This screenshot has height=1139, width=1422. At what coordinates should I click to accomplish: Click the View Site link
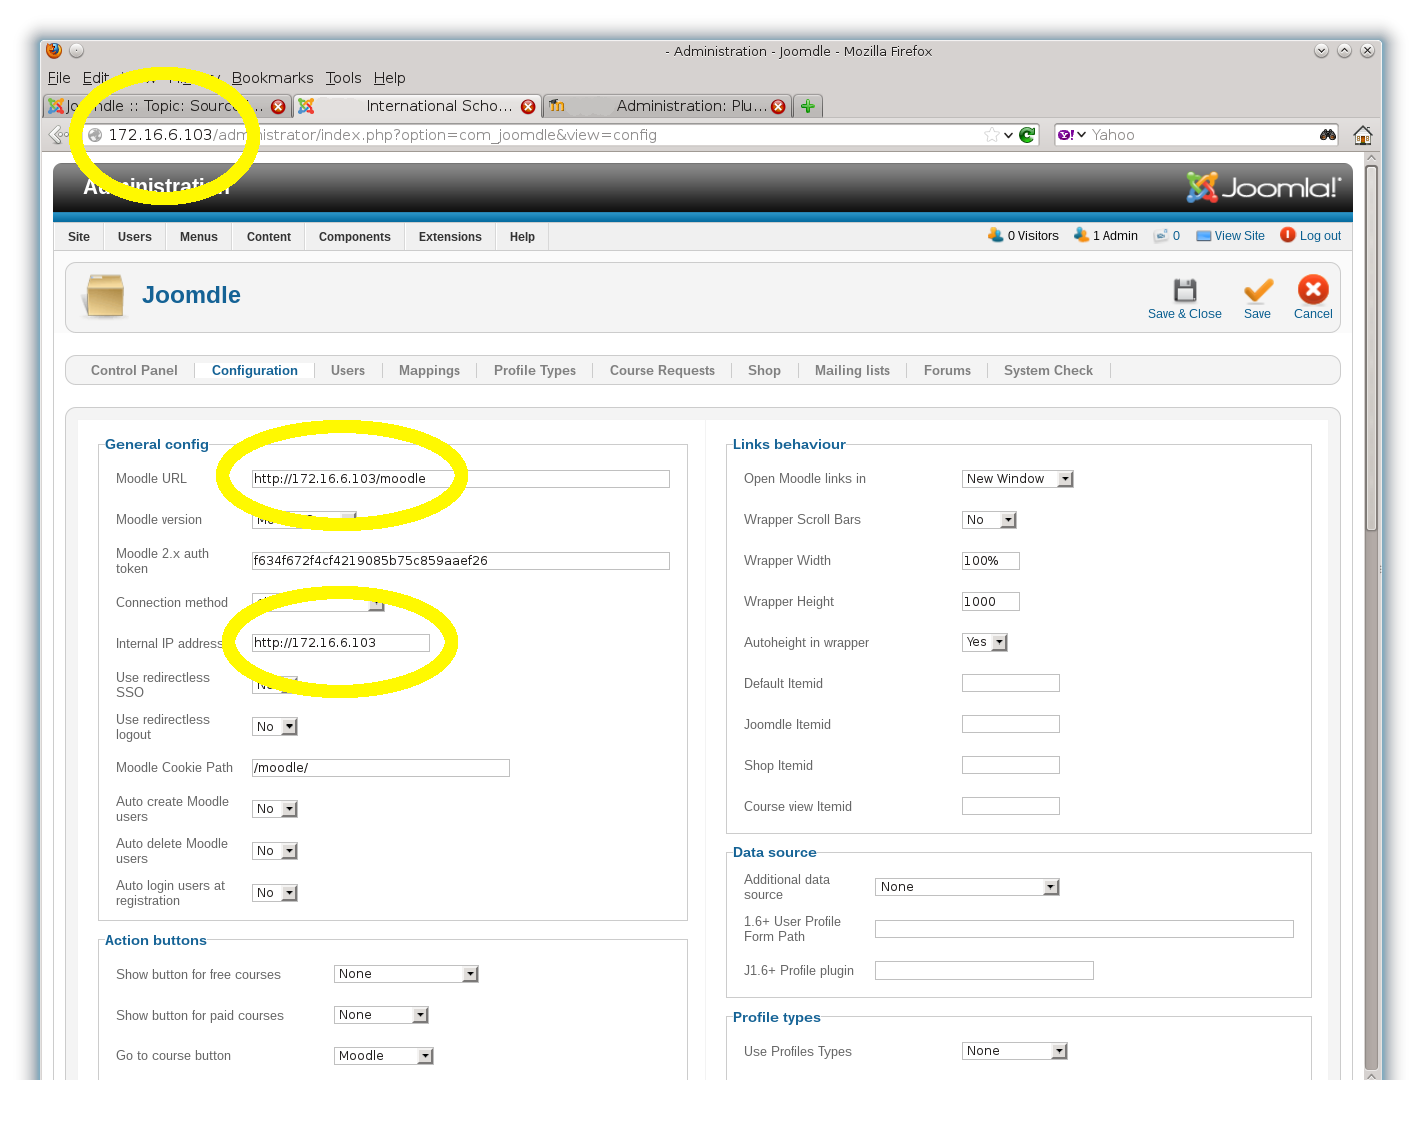(x=1238, y=236)
